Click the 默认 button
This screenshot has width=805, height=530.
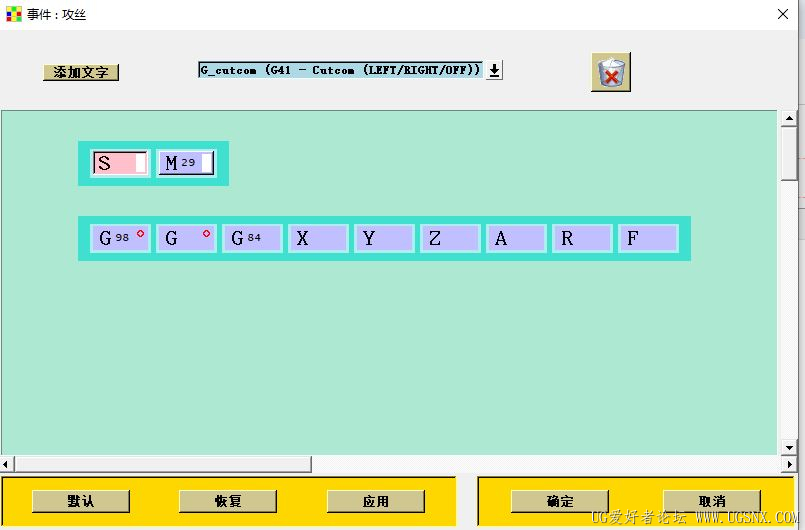(81, 501)
